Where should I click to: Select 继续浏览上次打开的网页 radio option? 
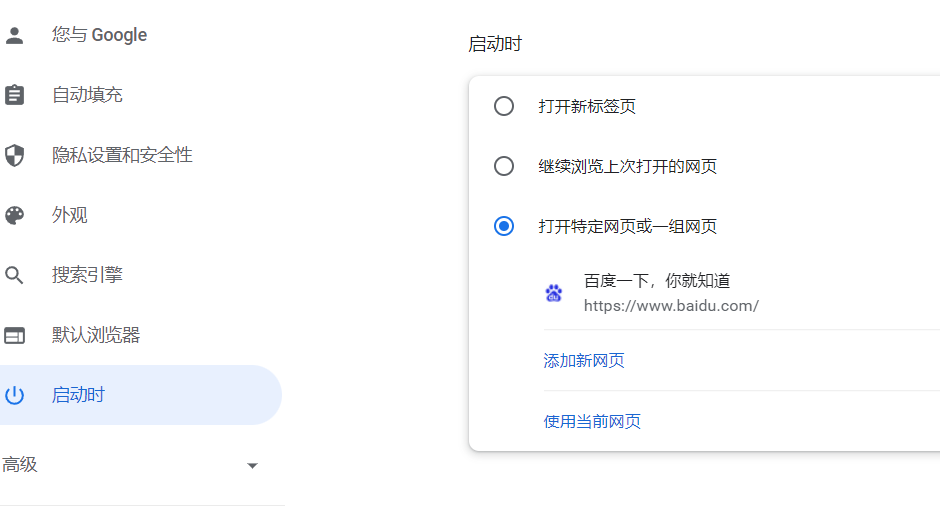click(x=504, y=166)
